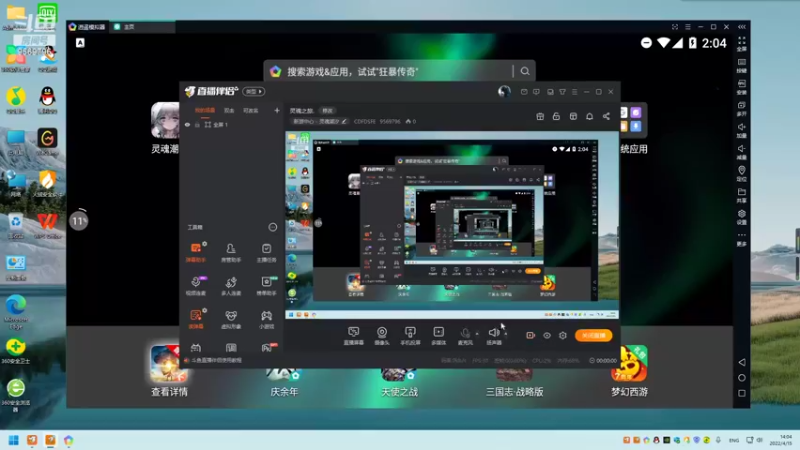
Task: Select the 全屏 1 source row
Action: point(232,124)
